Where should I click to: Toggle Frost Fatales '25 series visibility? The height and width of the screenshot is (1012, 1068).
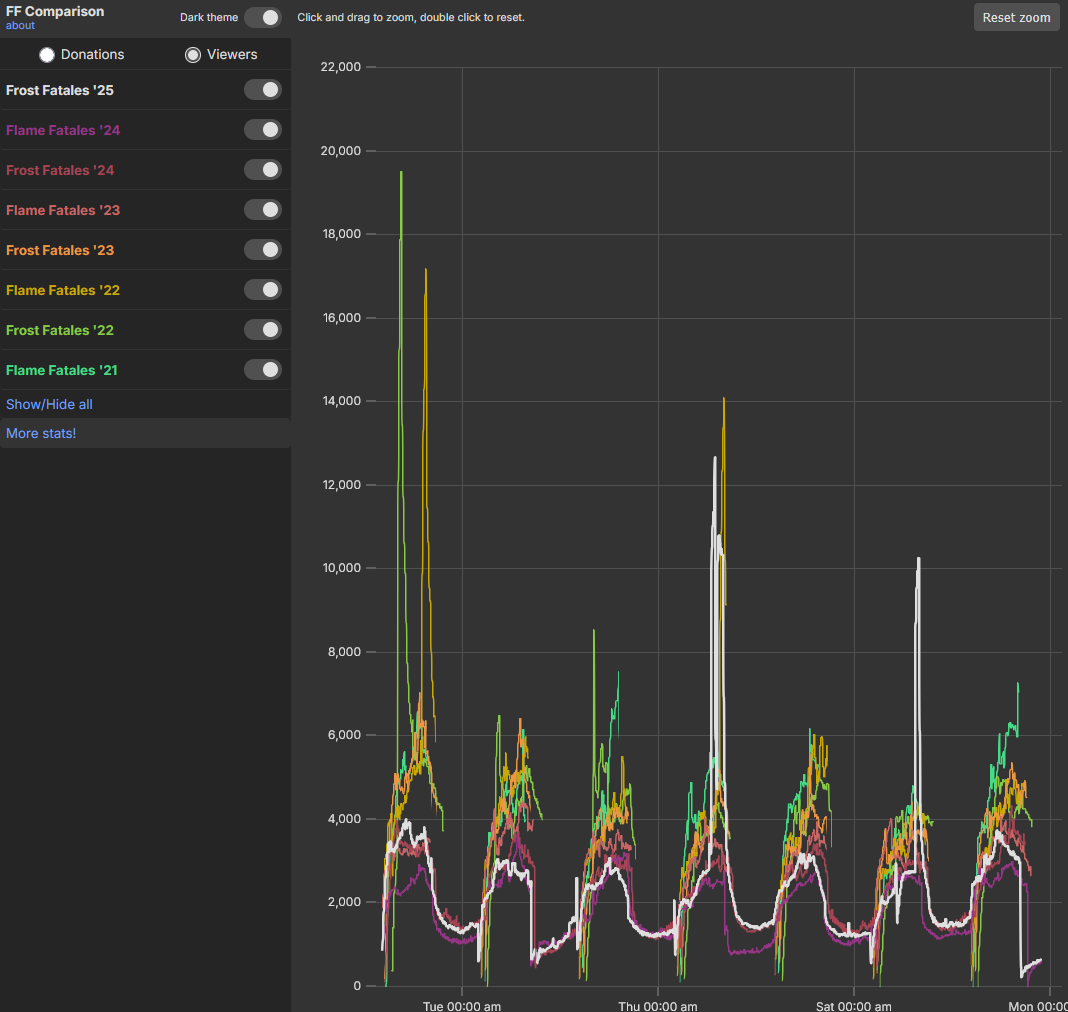[263, 90]
